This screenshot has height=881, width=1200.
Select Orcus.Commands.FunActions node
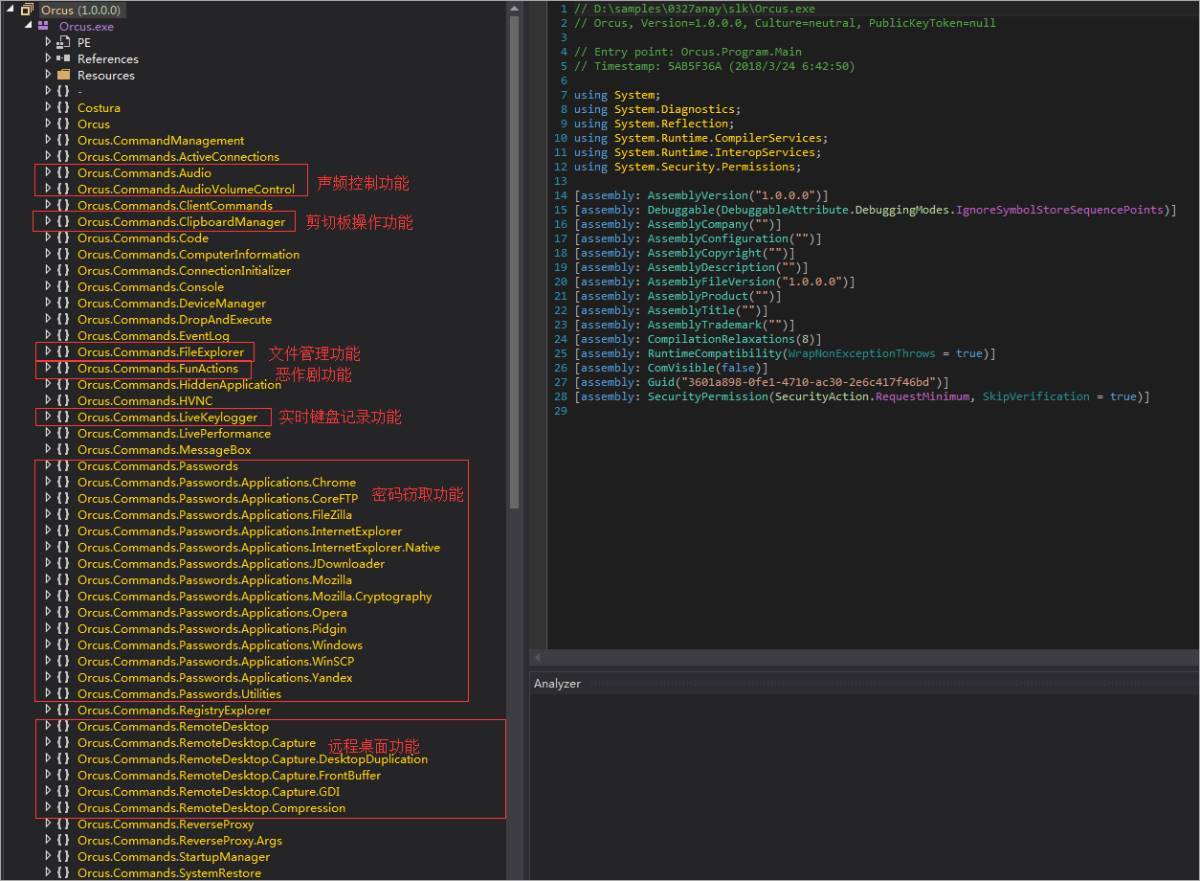158,368
